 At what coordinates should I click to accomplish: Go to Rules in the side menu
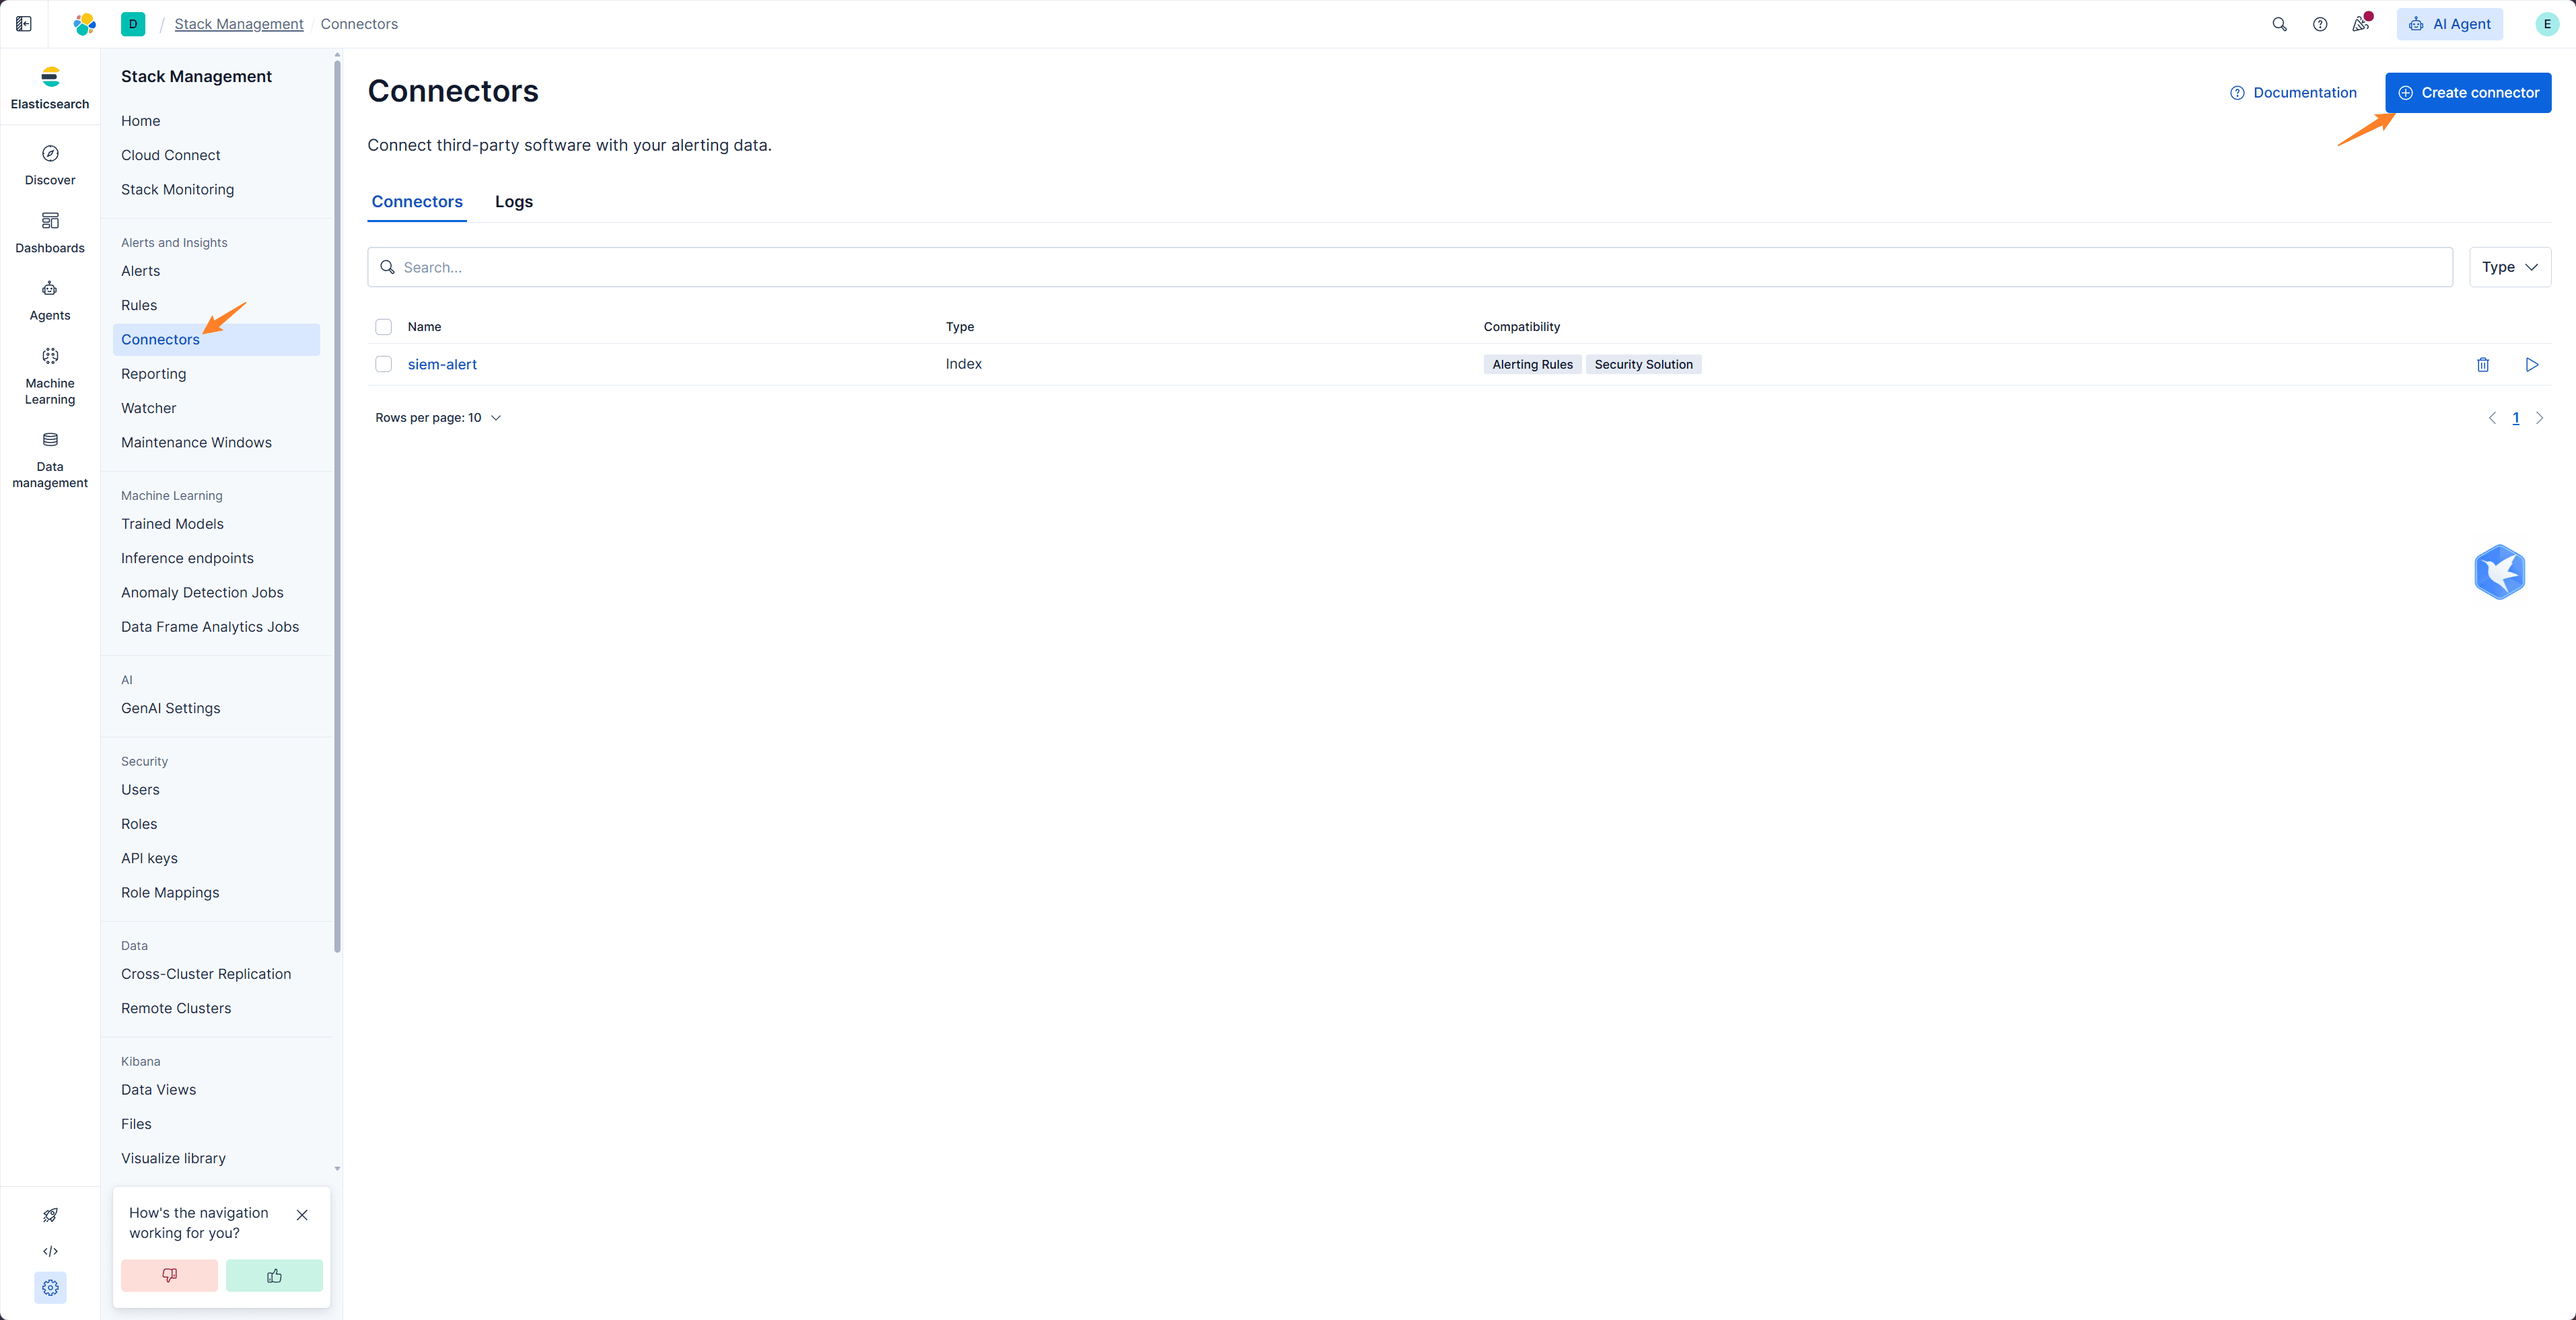tap(138, 305)
